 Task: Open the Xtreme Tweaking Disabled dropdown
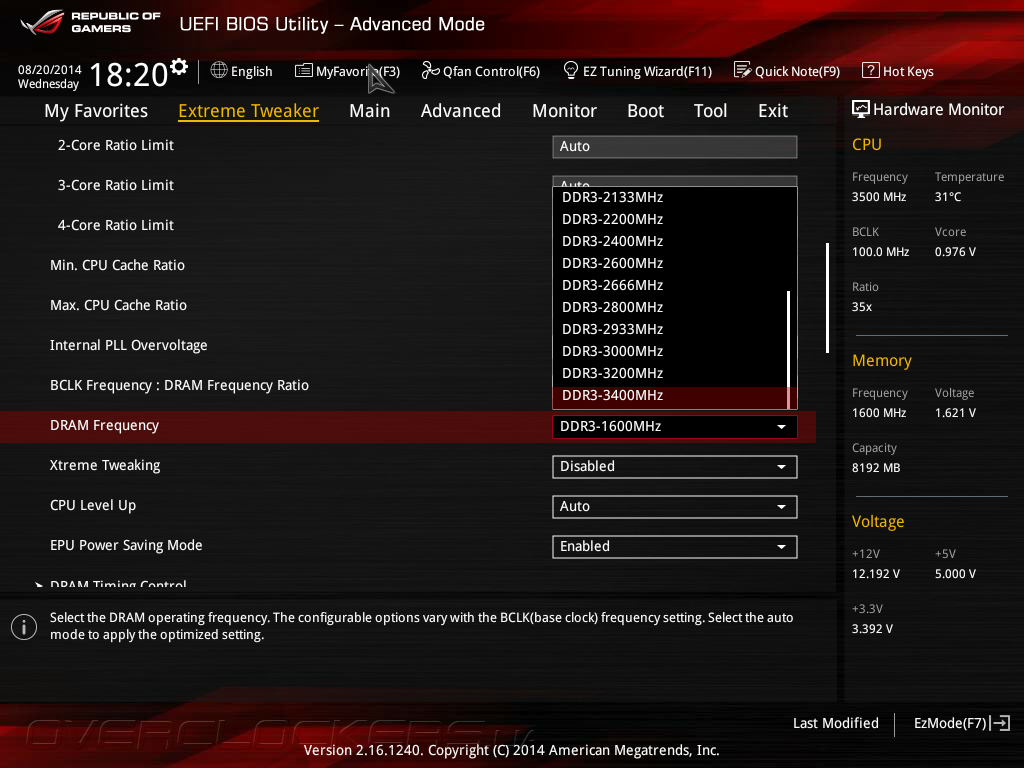[675, 467]
